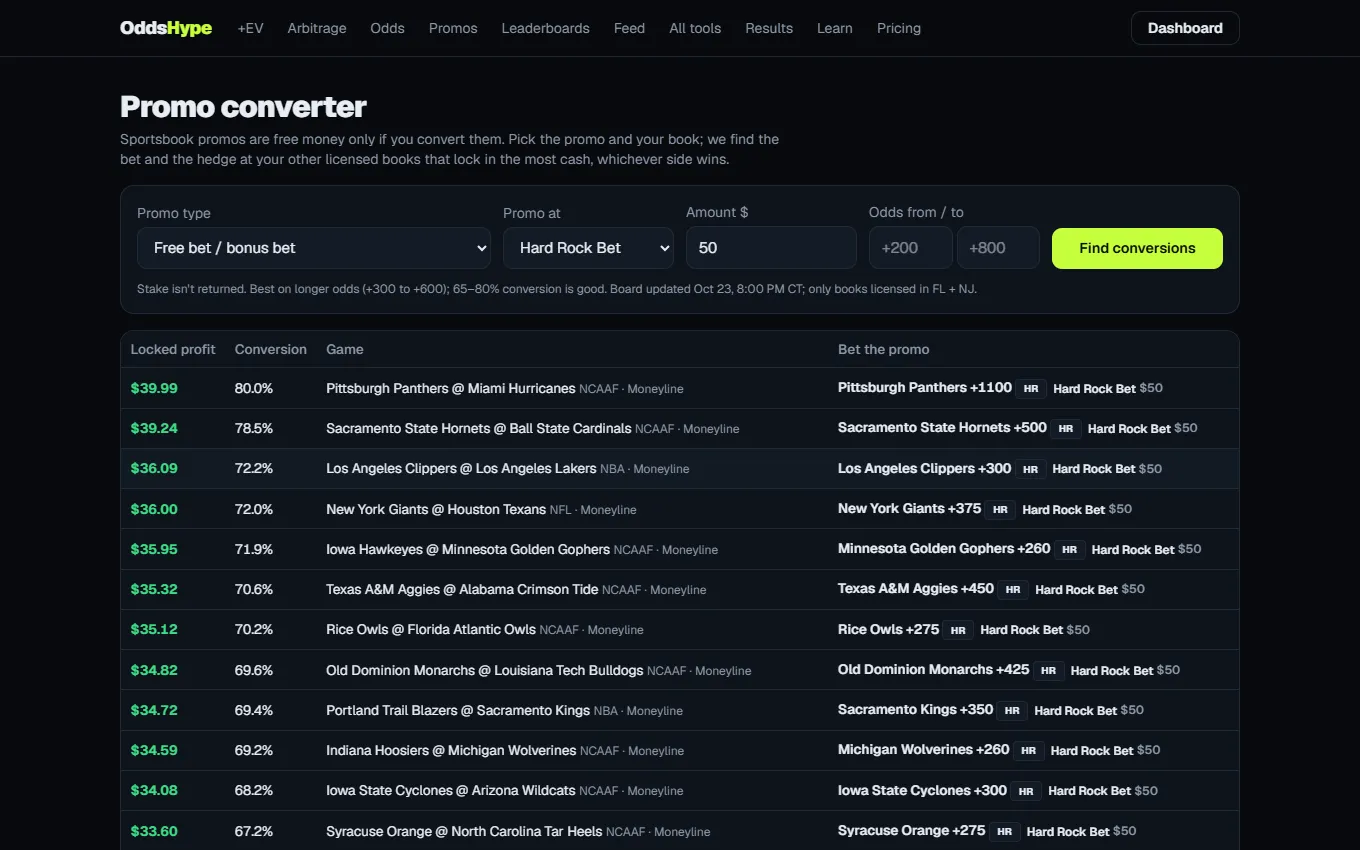Viewport: 1360px width, 850px height.
Task: Click the Find conversions button
Action: (1137, 248)
